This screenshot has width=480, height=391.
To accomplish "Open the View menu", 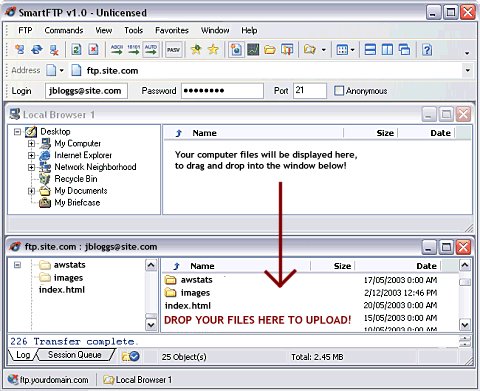I will point(104,30).
